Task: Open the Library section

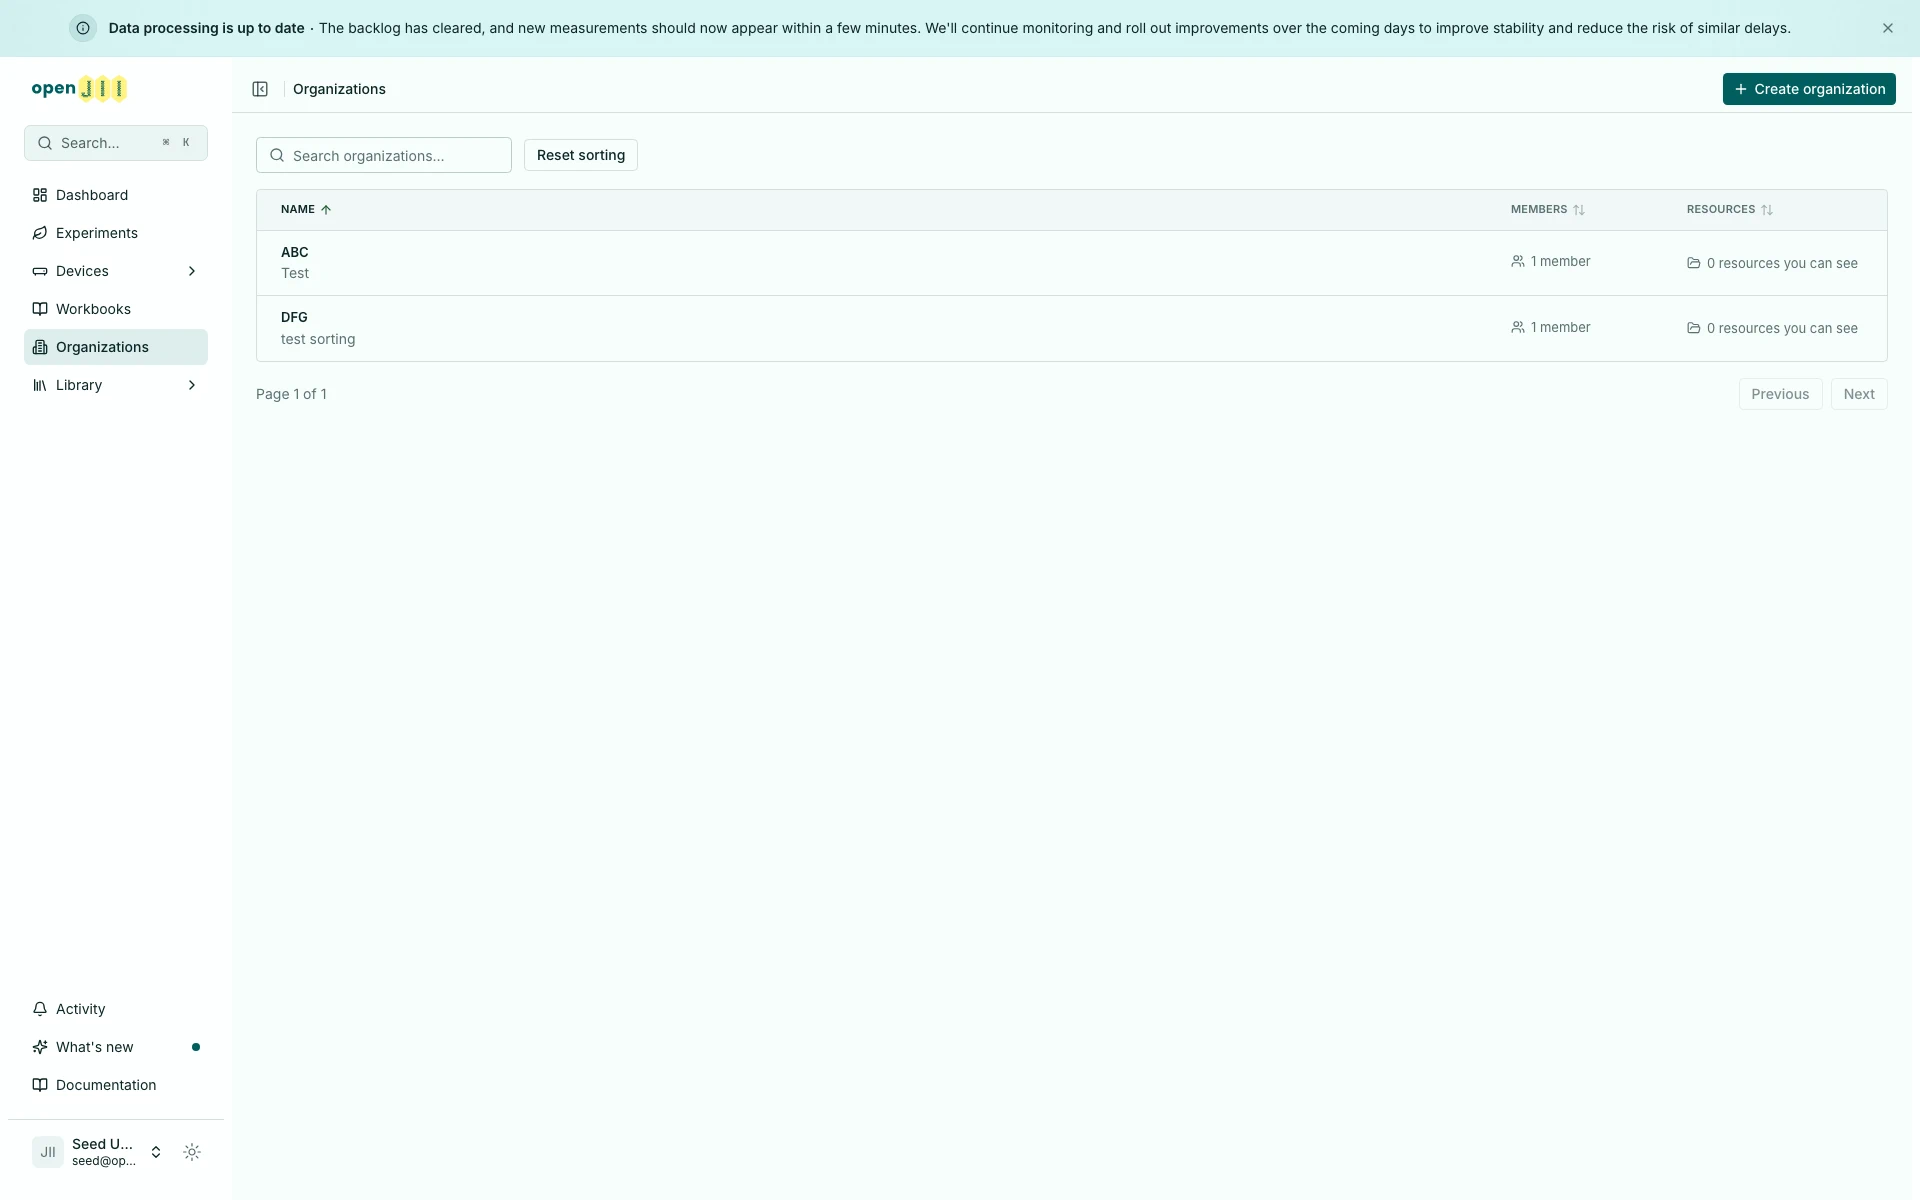Action: tap(116, 385)
